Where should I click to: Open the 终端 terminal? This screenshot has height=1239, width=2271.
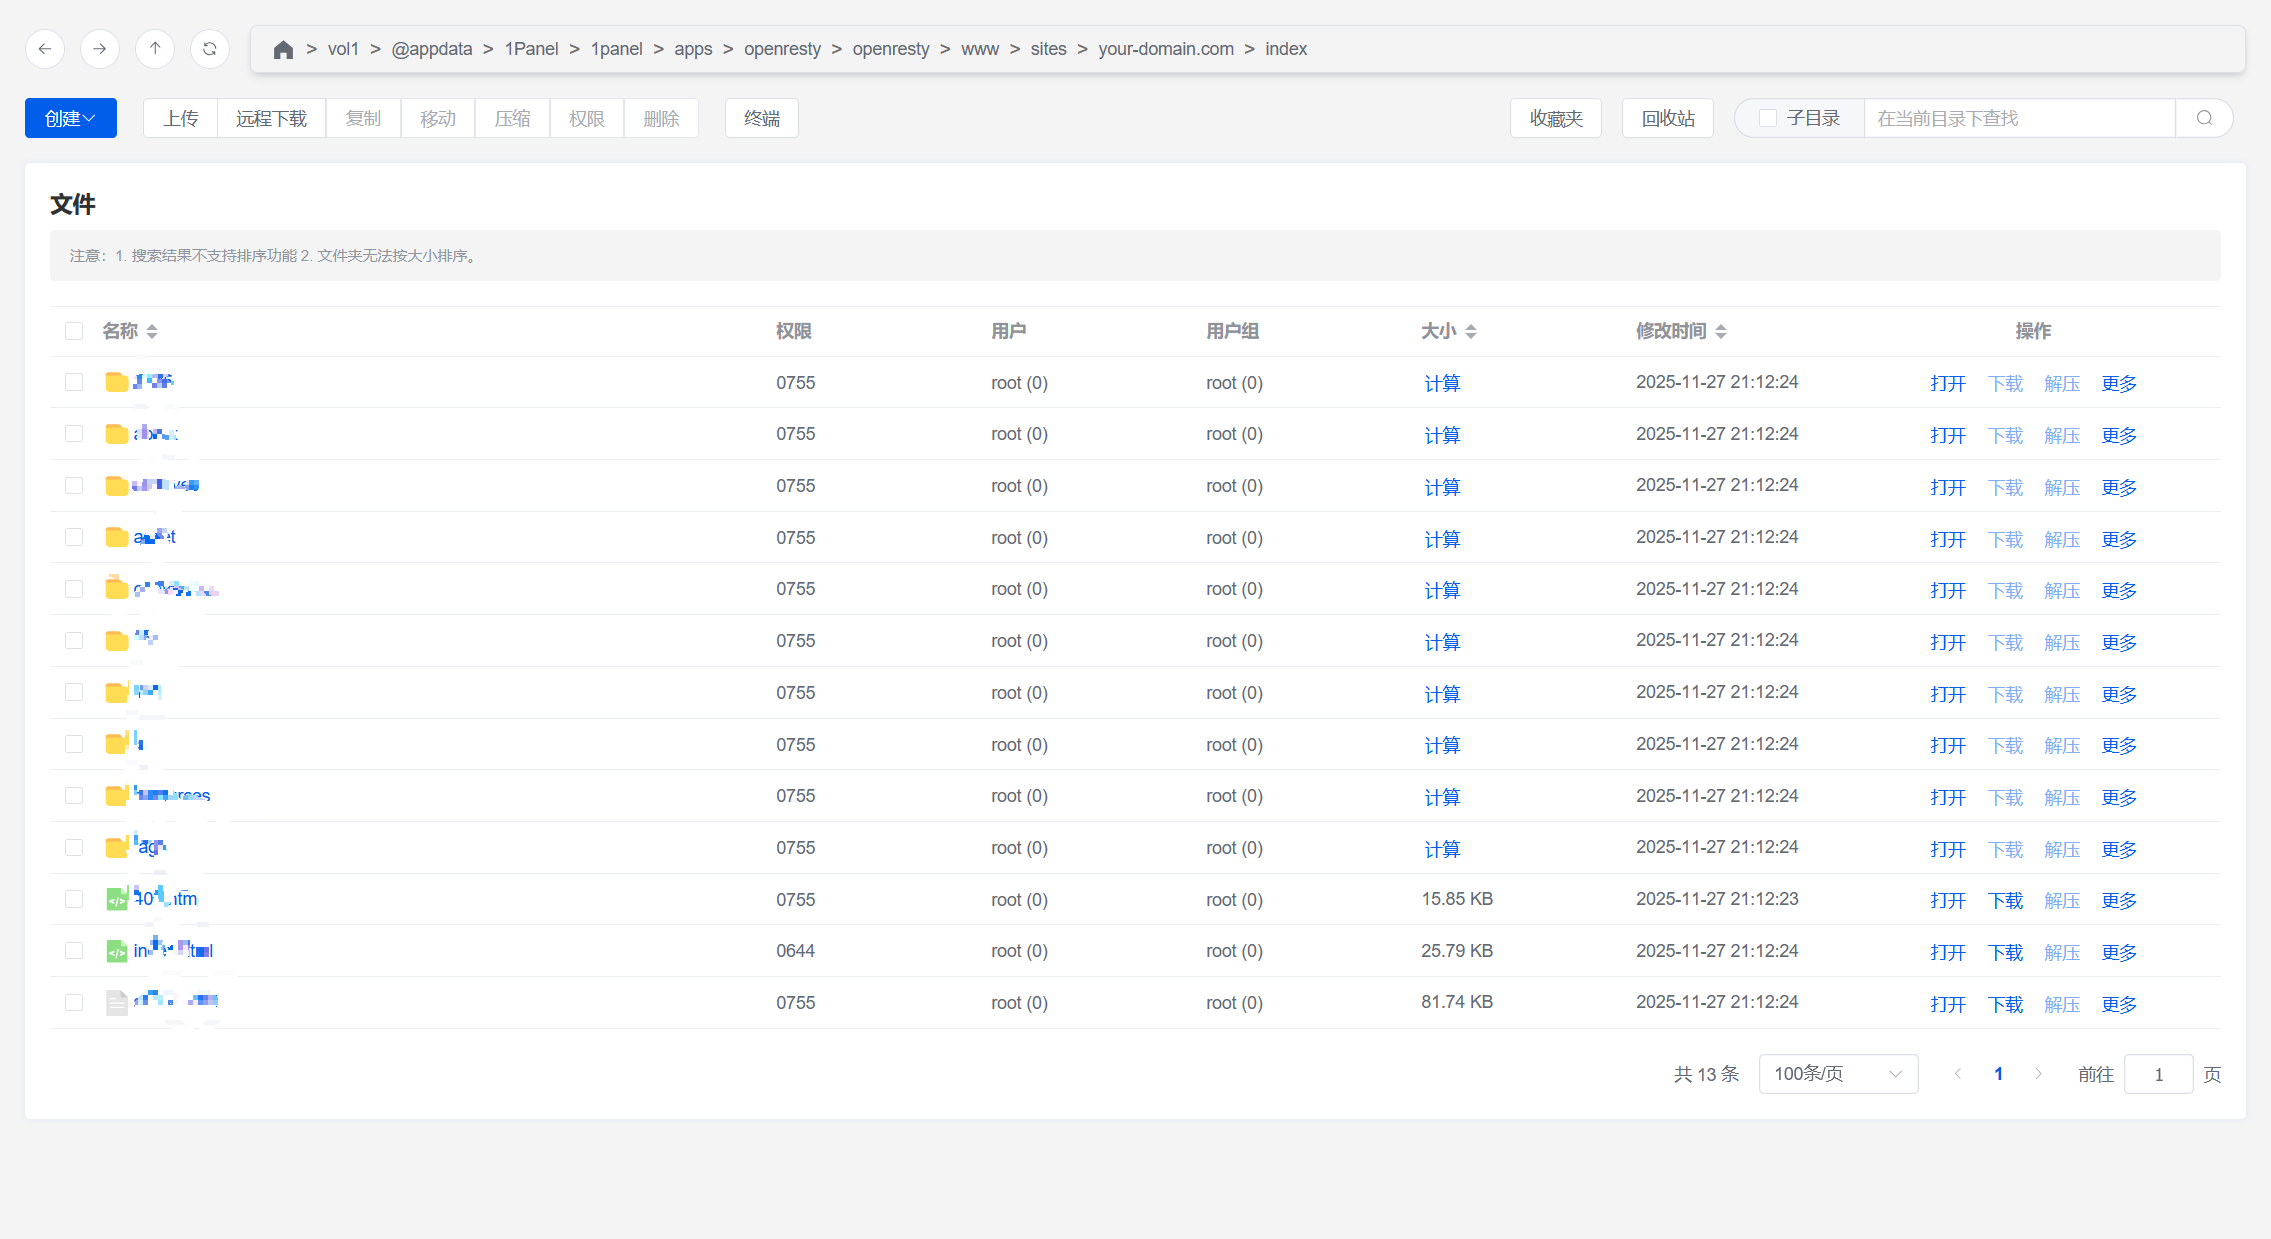click(762, 118)
